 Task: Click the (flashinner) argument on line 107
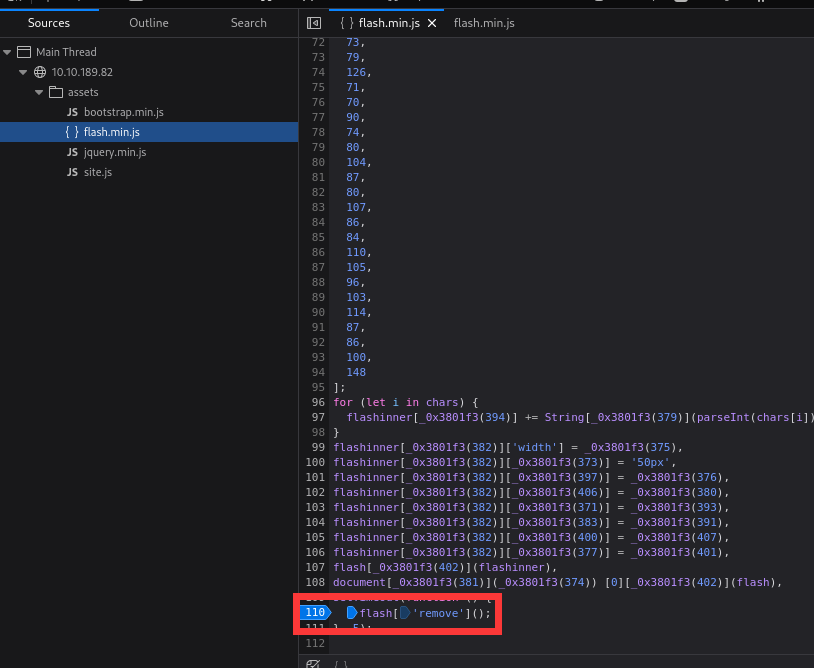[x=511, y=567]
